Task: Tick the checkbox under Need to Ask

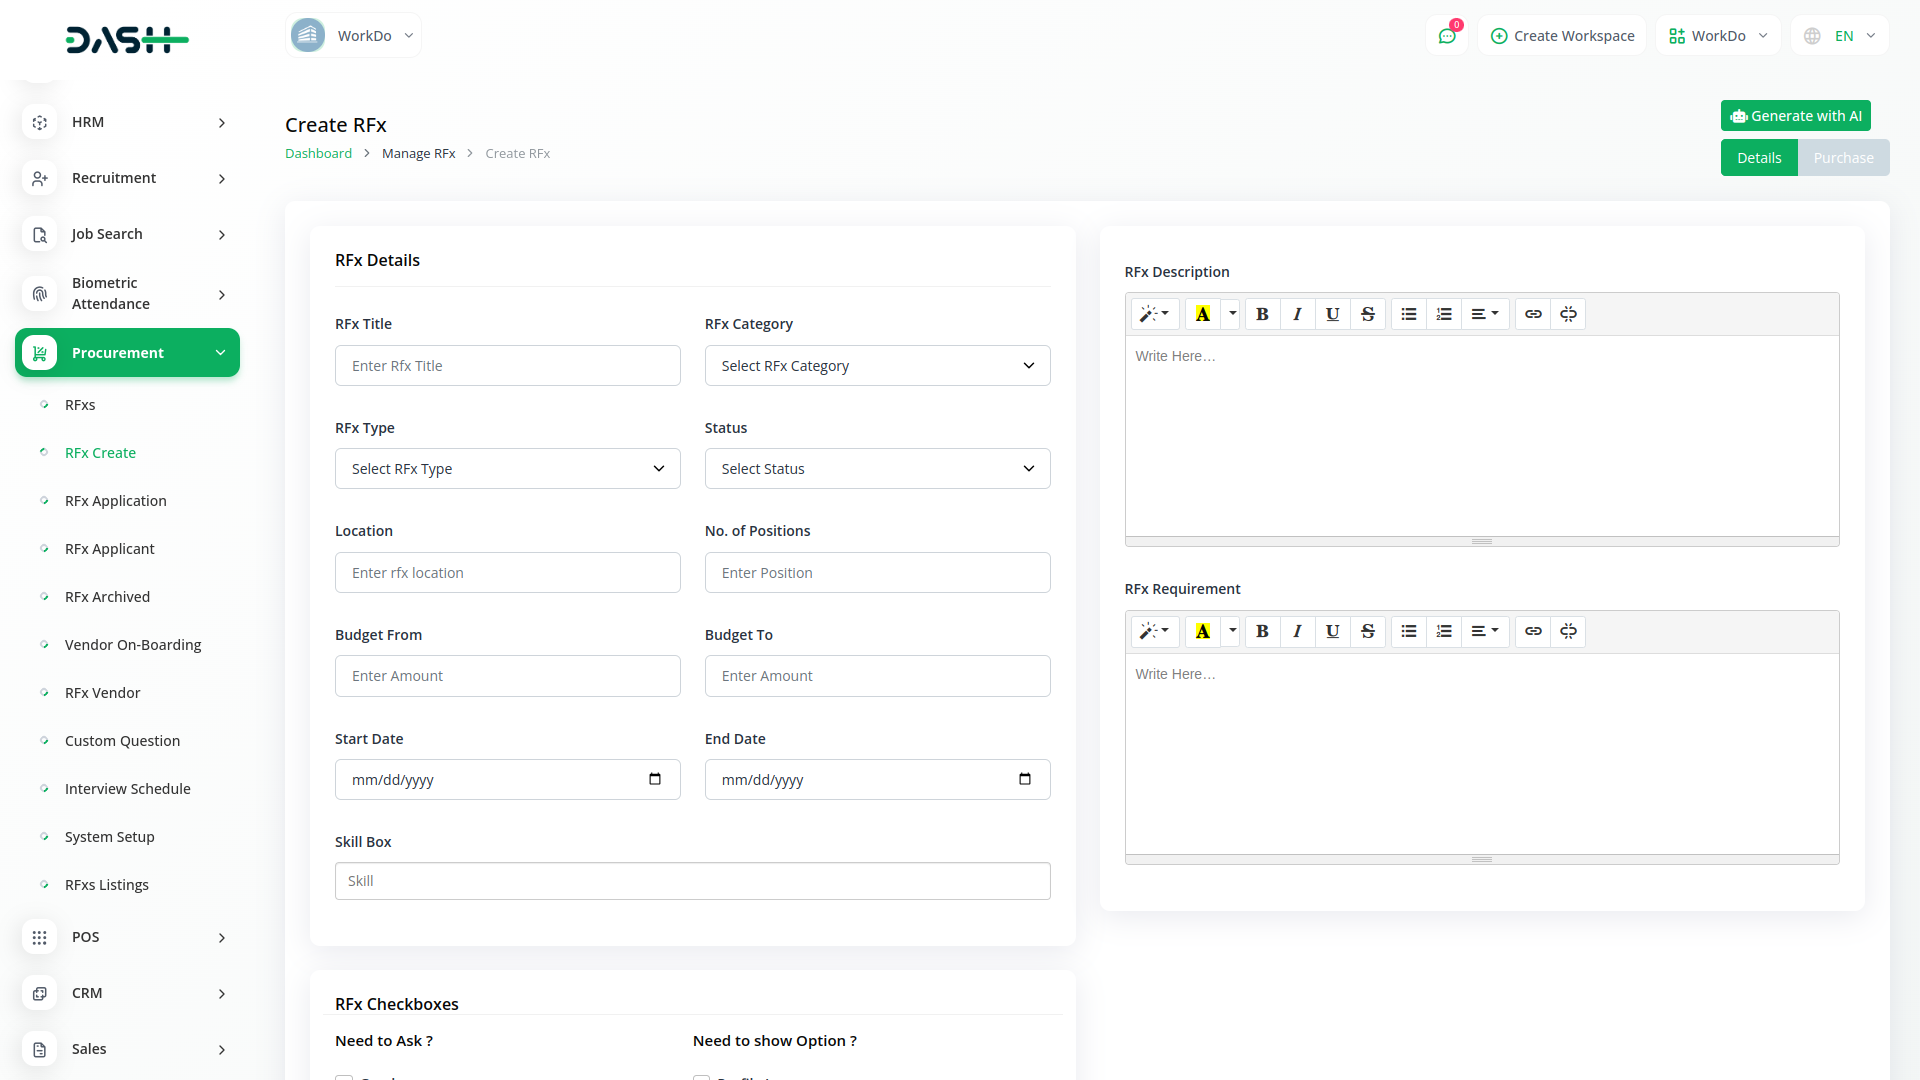Action: [x=344, y=1077]
